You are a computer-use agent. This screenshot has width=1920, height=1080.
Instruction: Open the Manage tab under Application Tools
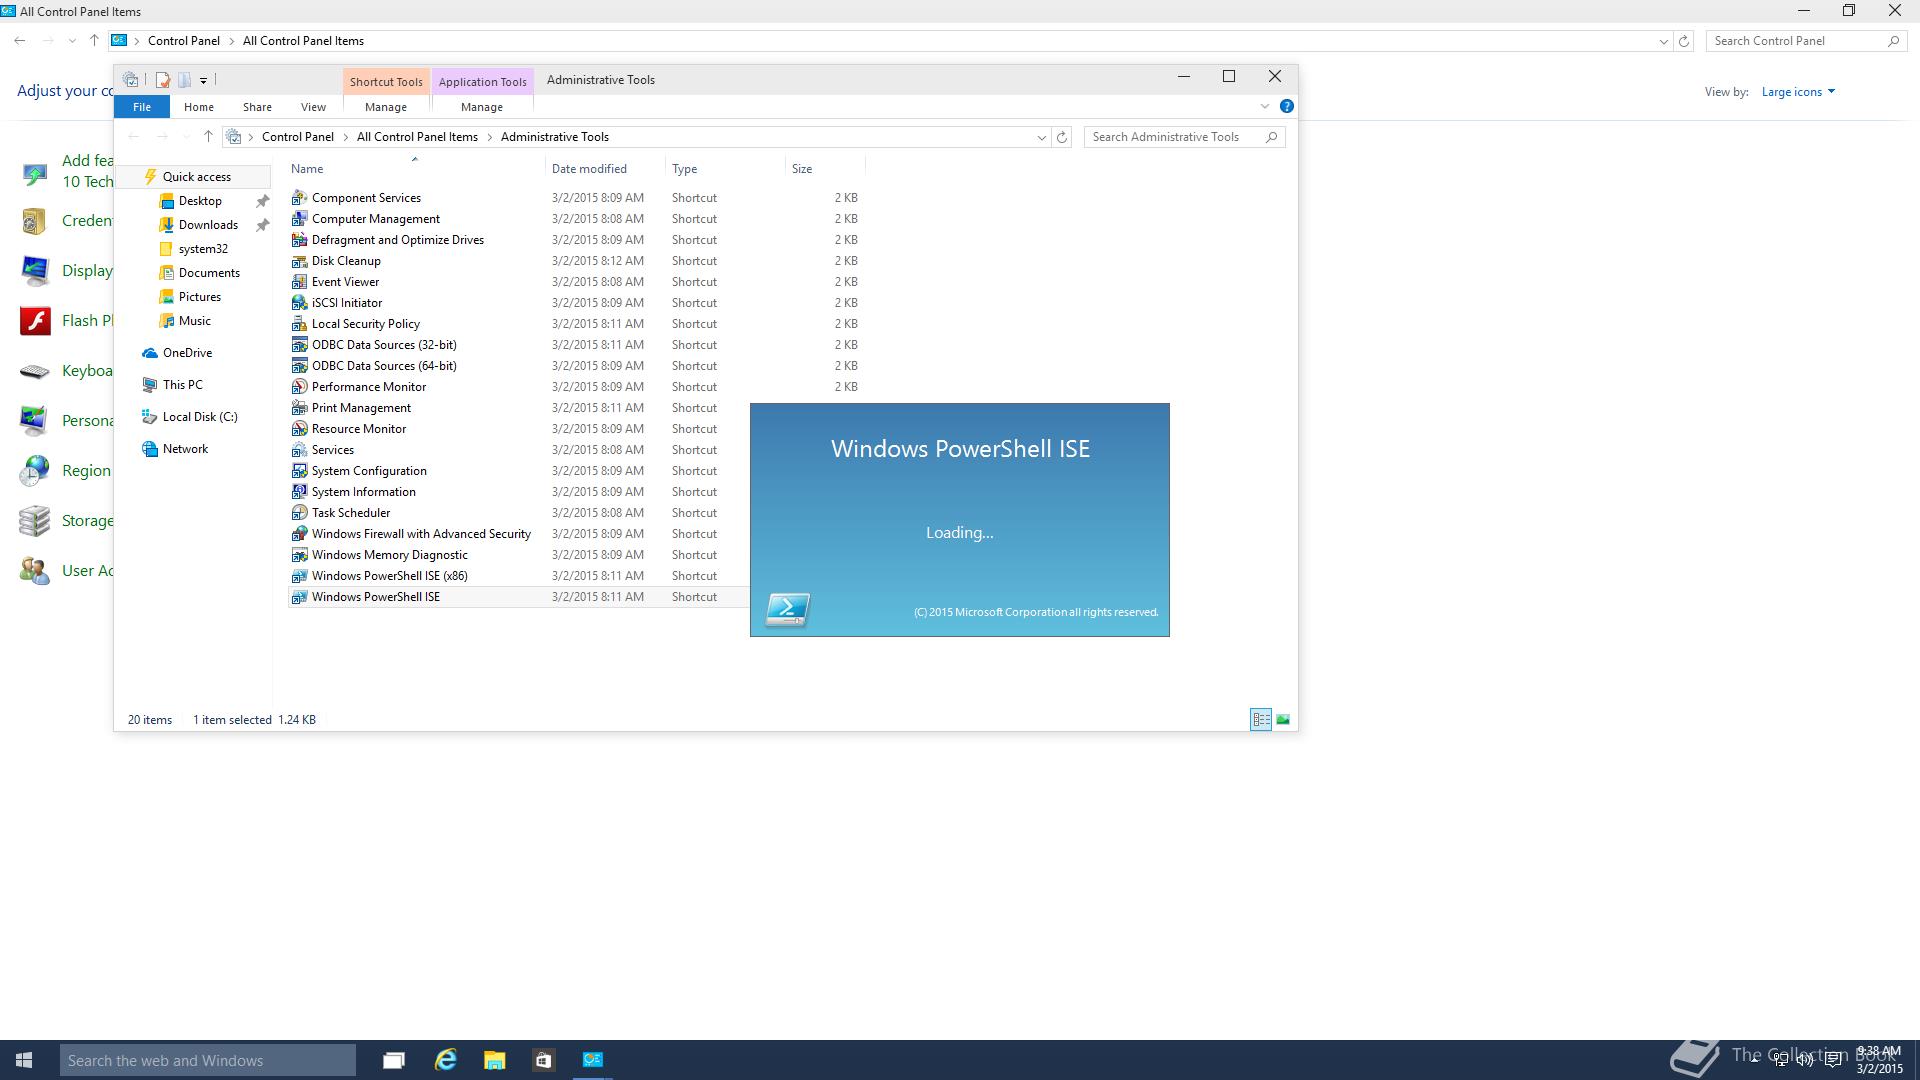(482, 107)
